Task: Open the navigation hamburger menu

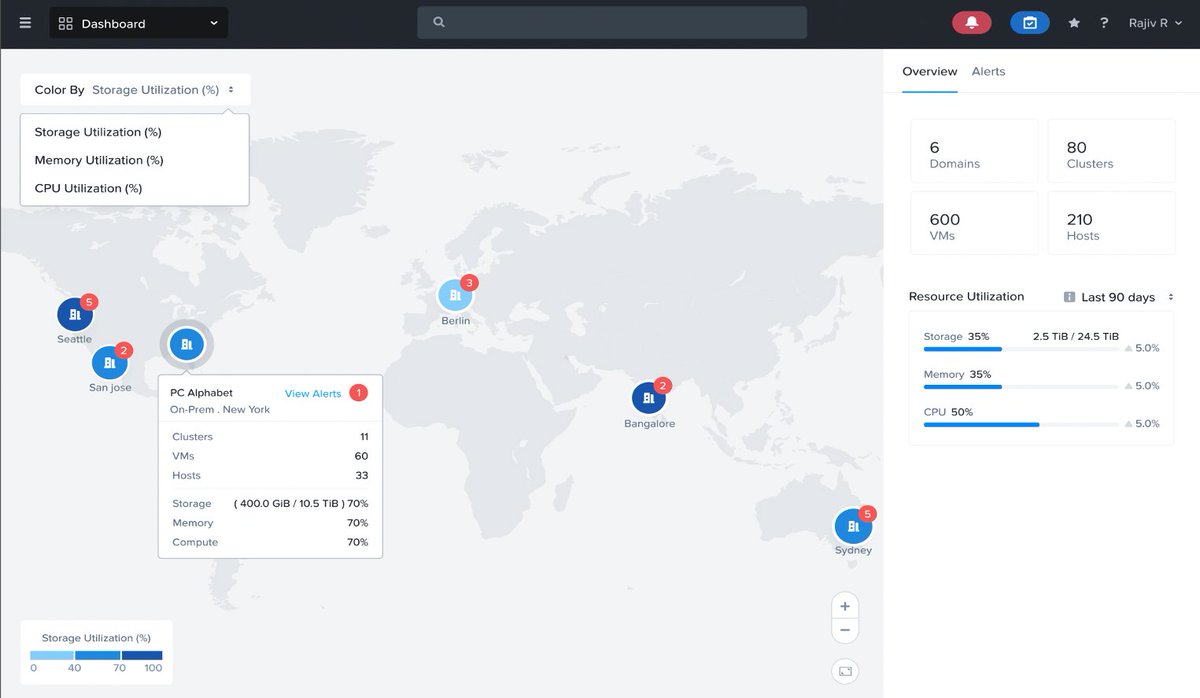Action: 24,22
